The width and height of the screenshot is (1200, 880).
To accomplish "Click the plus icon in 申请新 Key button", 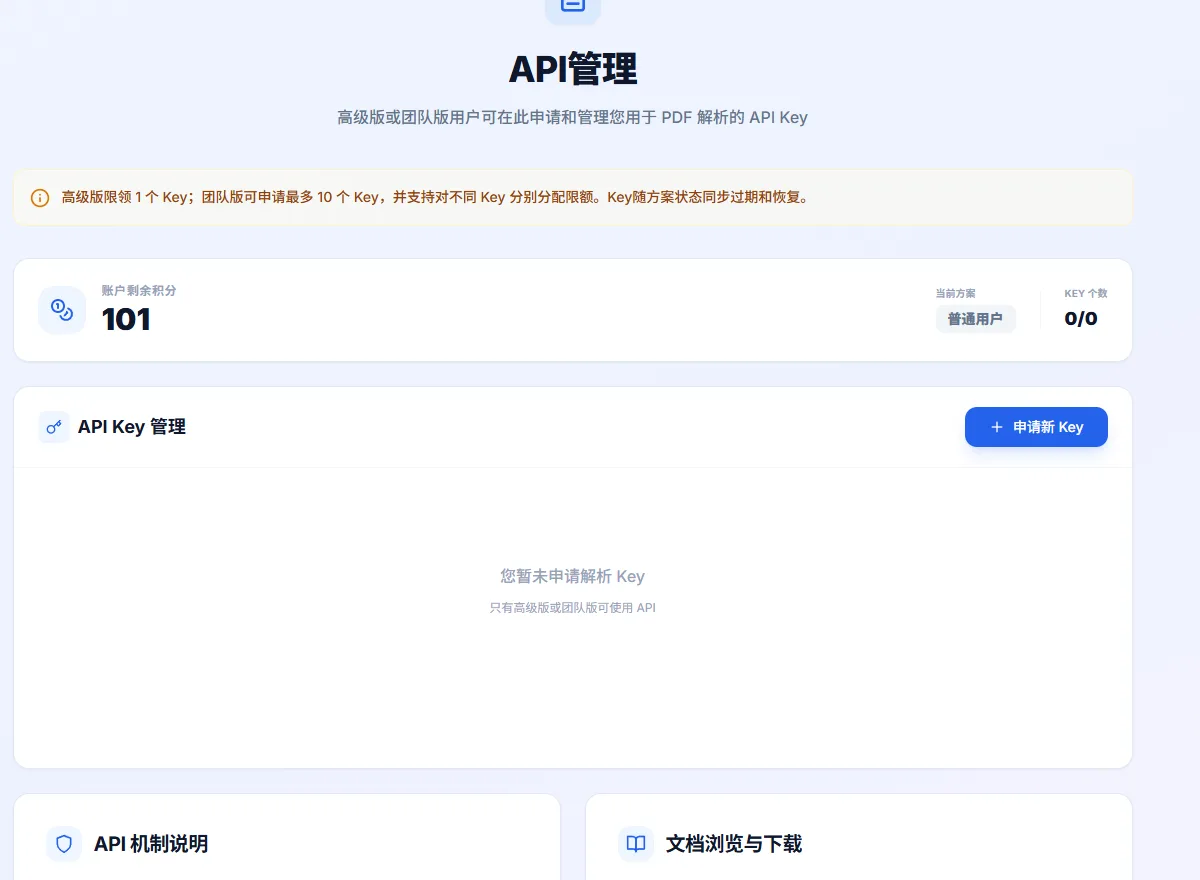I will (996, 427).
